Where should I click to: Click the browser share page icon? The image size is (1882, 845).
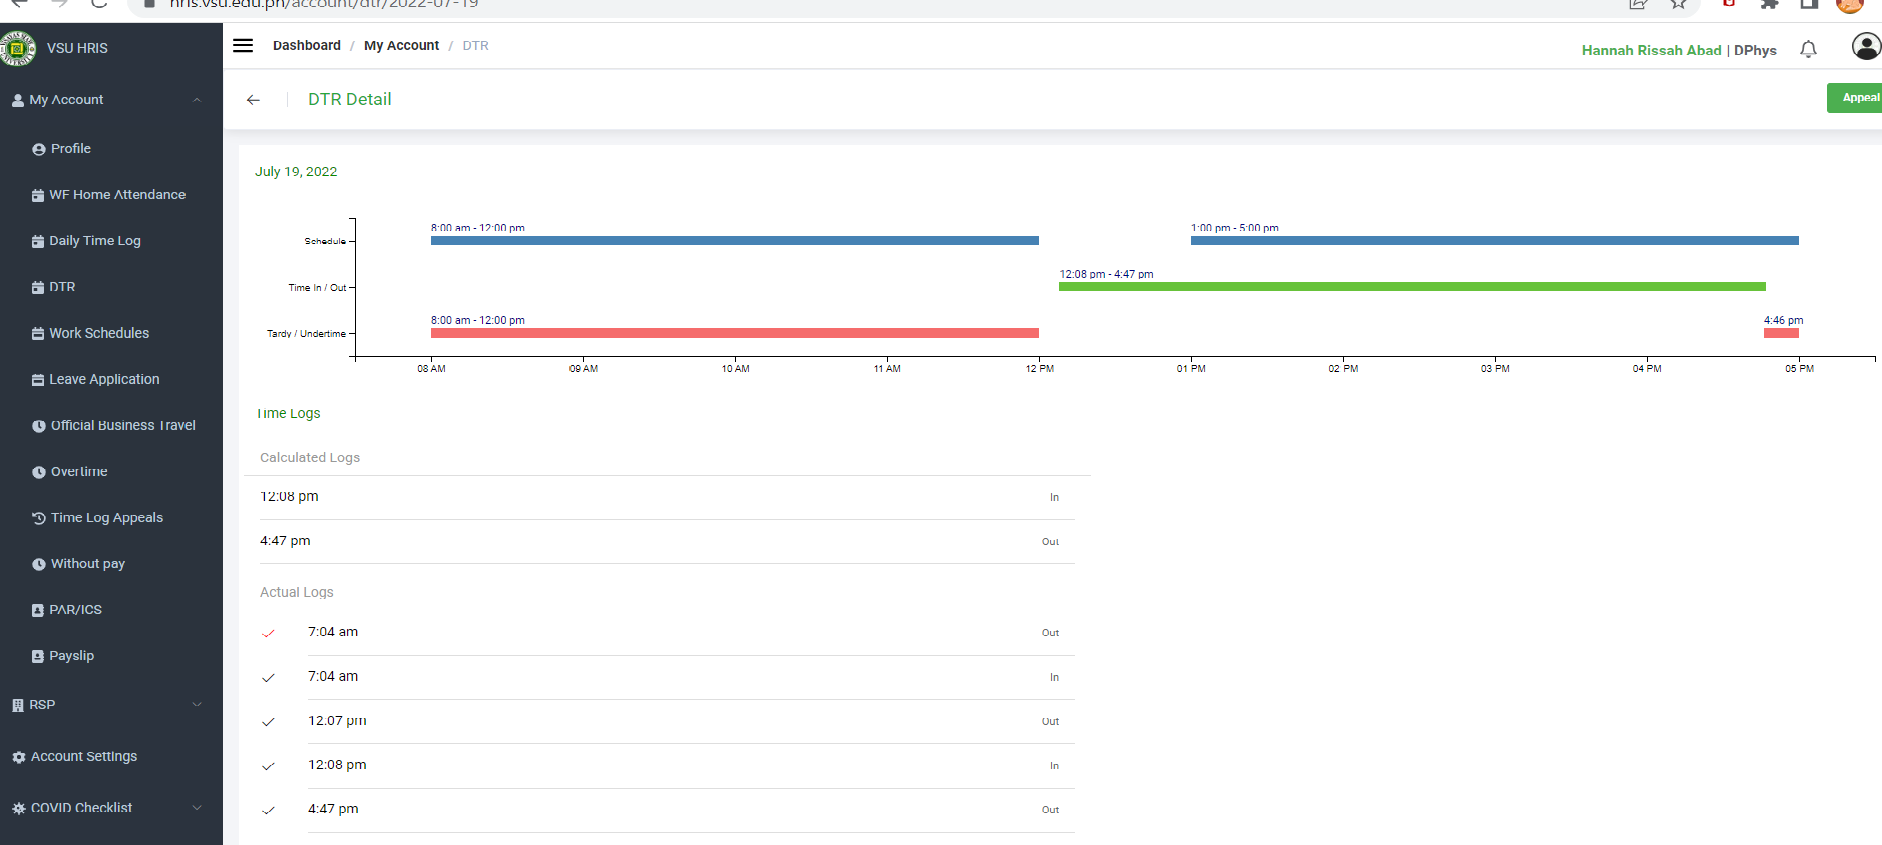[x=1638, y=4]
